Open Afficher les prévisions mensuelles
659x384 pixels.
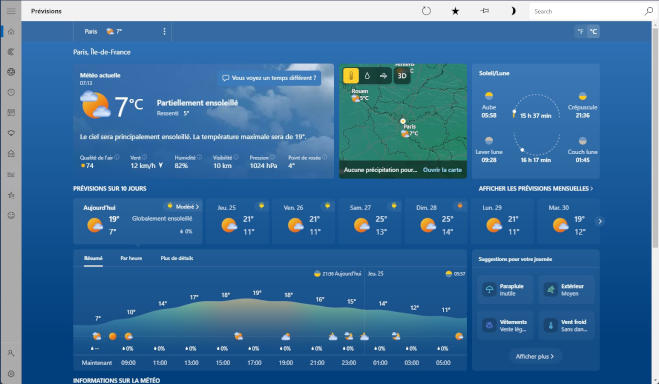536,189
